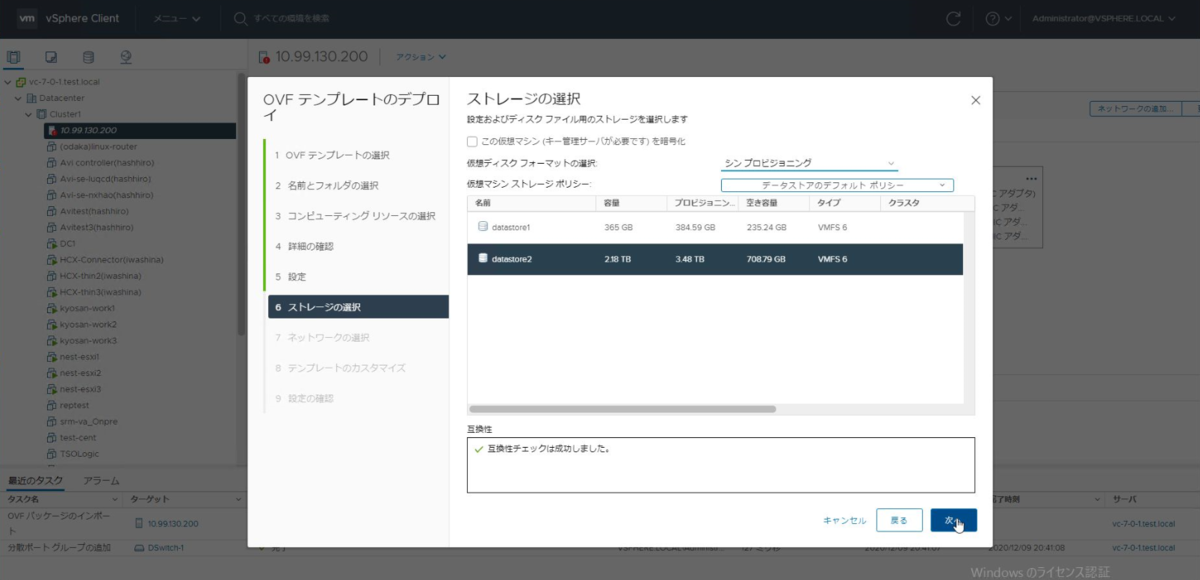The width and height of the screenshot is (1200, 580).
Task: Click the Datacenter icon in the tree
Action: pos(32,98)
